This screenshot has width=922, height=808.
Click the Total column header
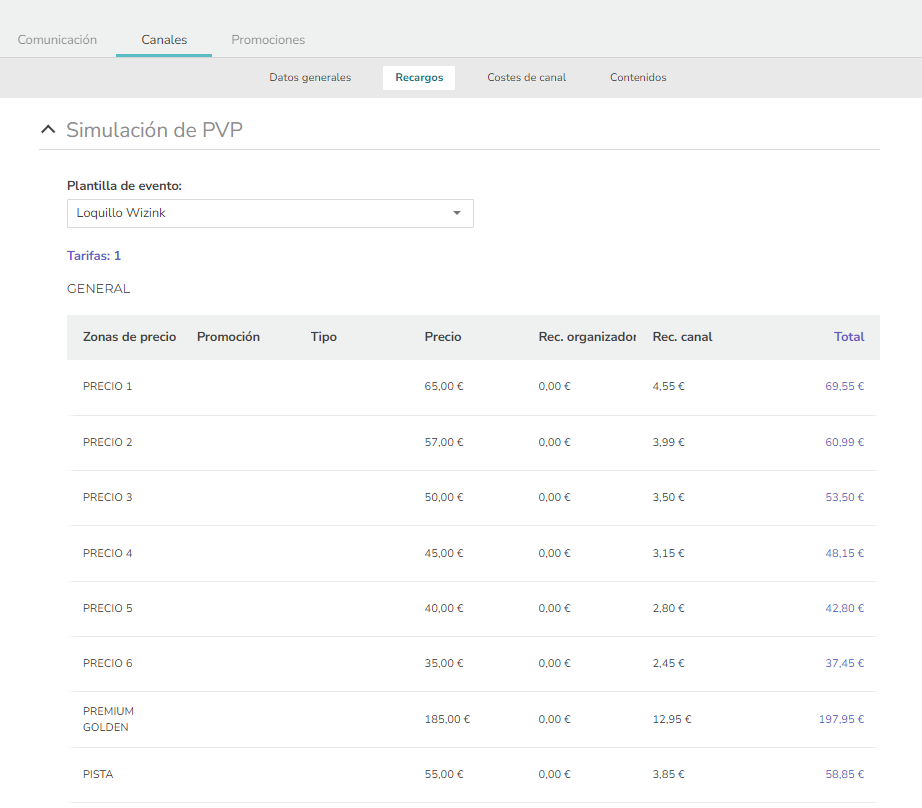click(849, 337)
